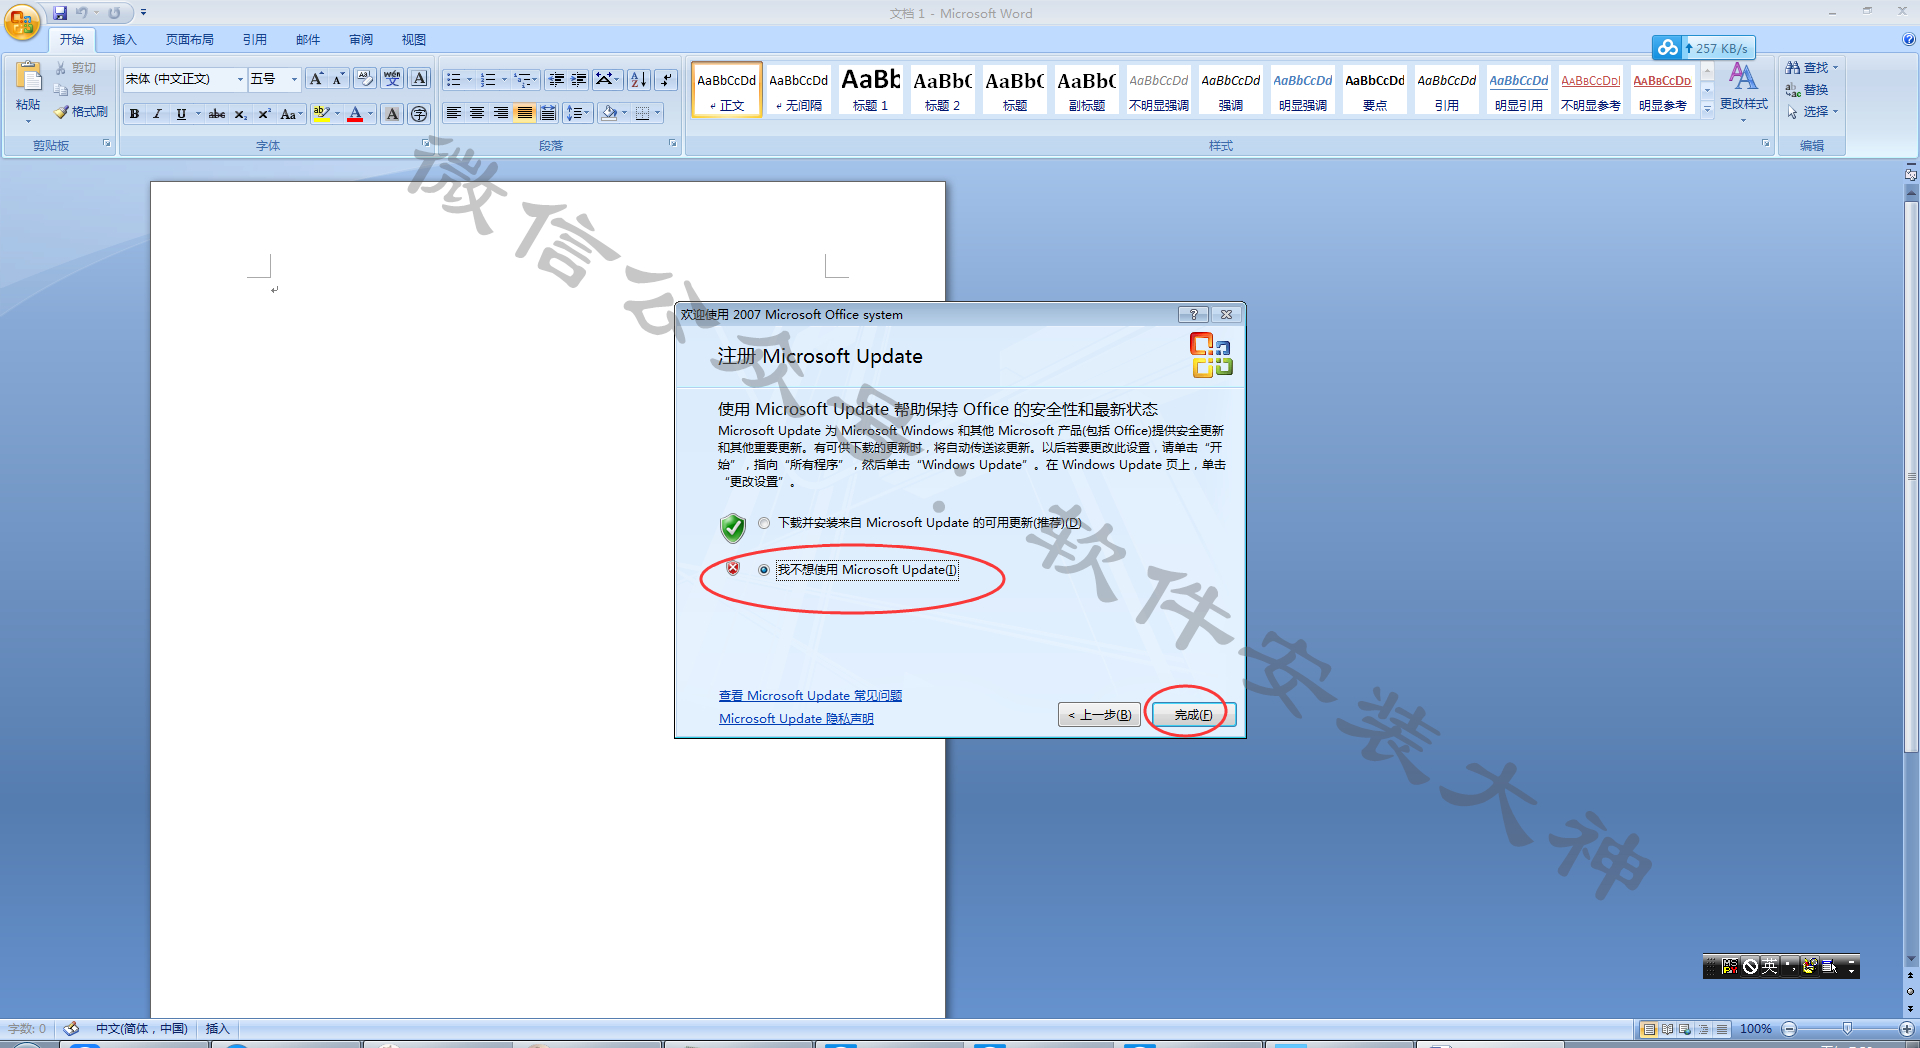The image size is (1920, 1048).
Task: Center the paragraph text
Action: click(477, 113)
